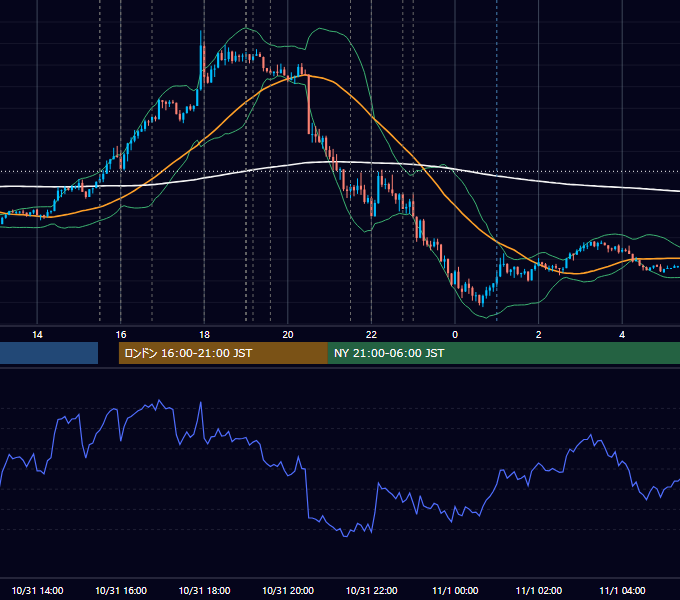Click the hour label 2 on price chart axis
This screenshot has height=600, width=680.
(x=539, y=335)
